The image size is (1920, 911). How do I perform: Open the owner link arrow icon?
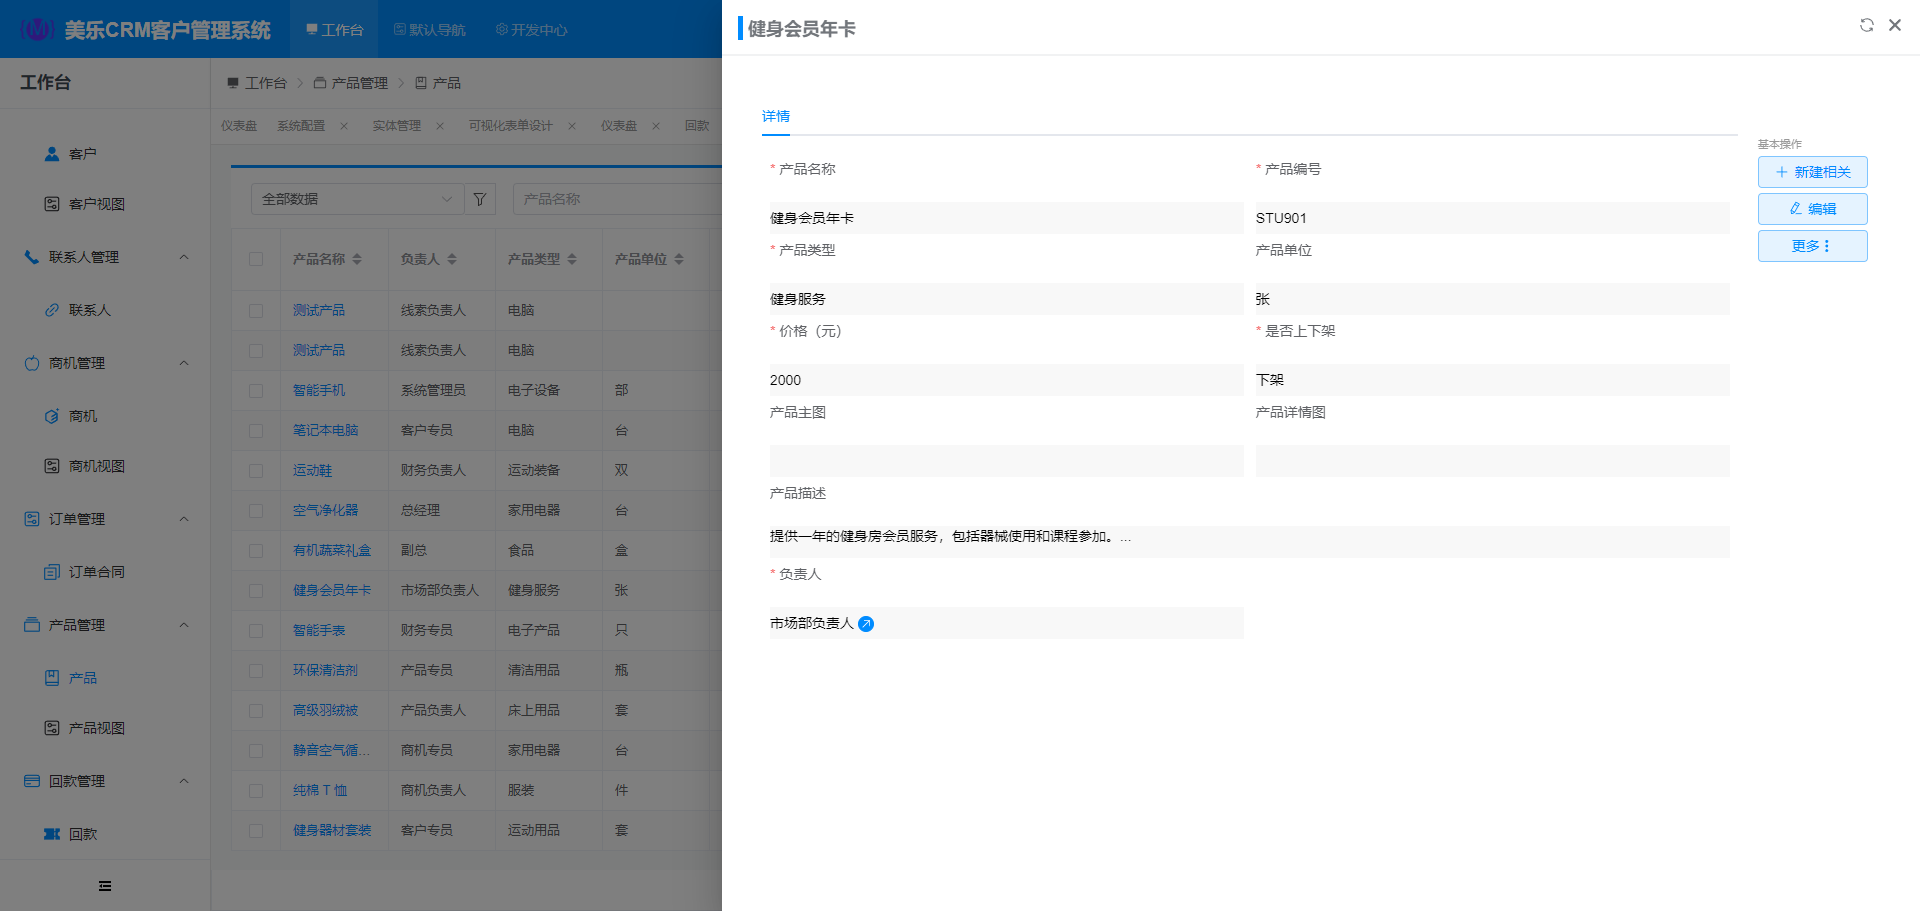(x=866, y=624)
